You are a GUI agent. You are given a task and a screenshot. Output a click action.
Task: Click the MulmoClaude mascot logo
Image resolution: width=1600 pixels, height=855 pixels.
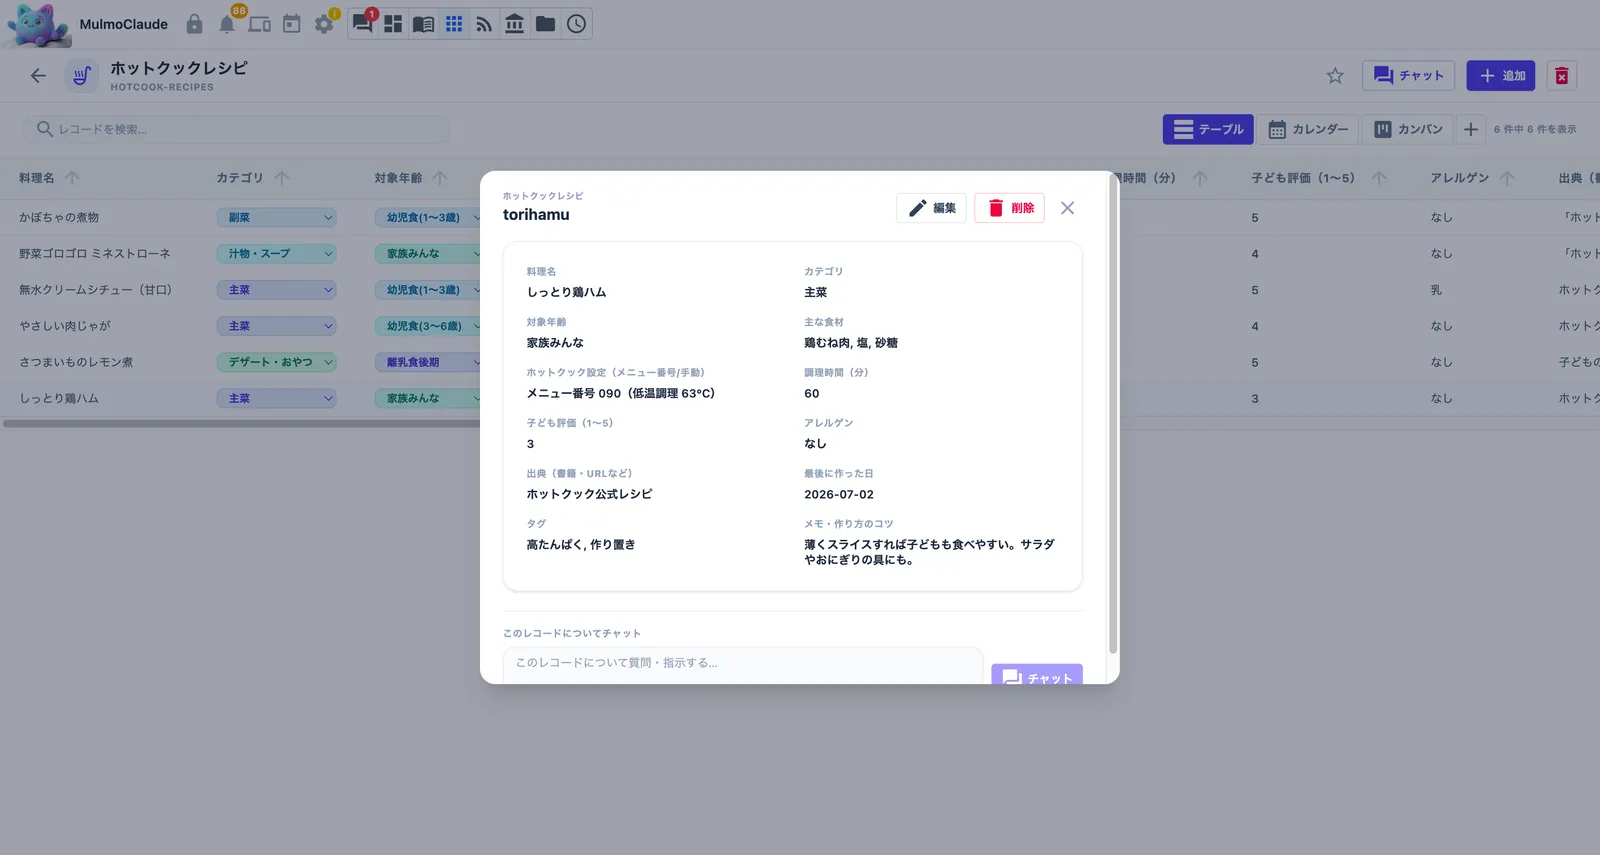(38, 24)
